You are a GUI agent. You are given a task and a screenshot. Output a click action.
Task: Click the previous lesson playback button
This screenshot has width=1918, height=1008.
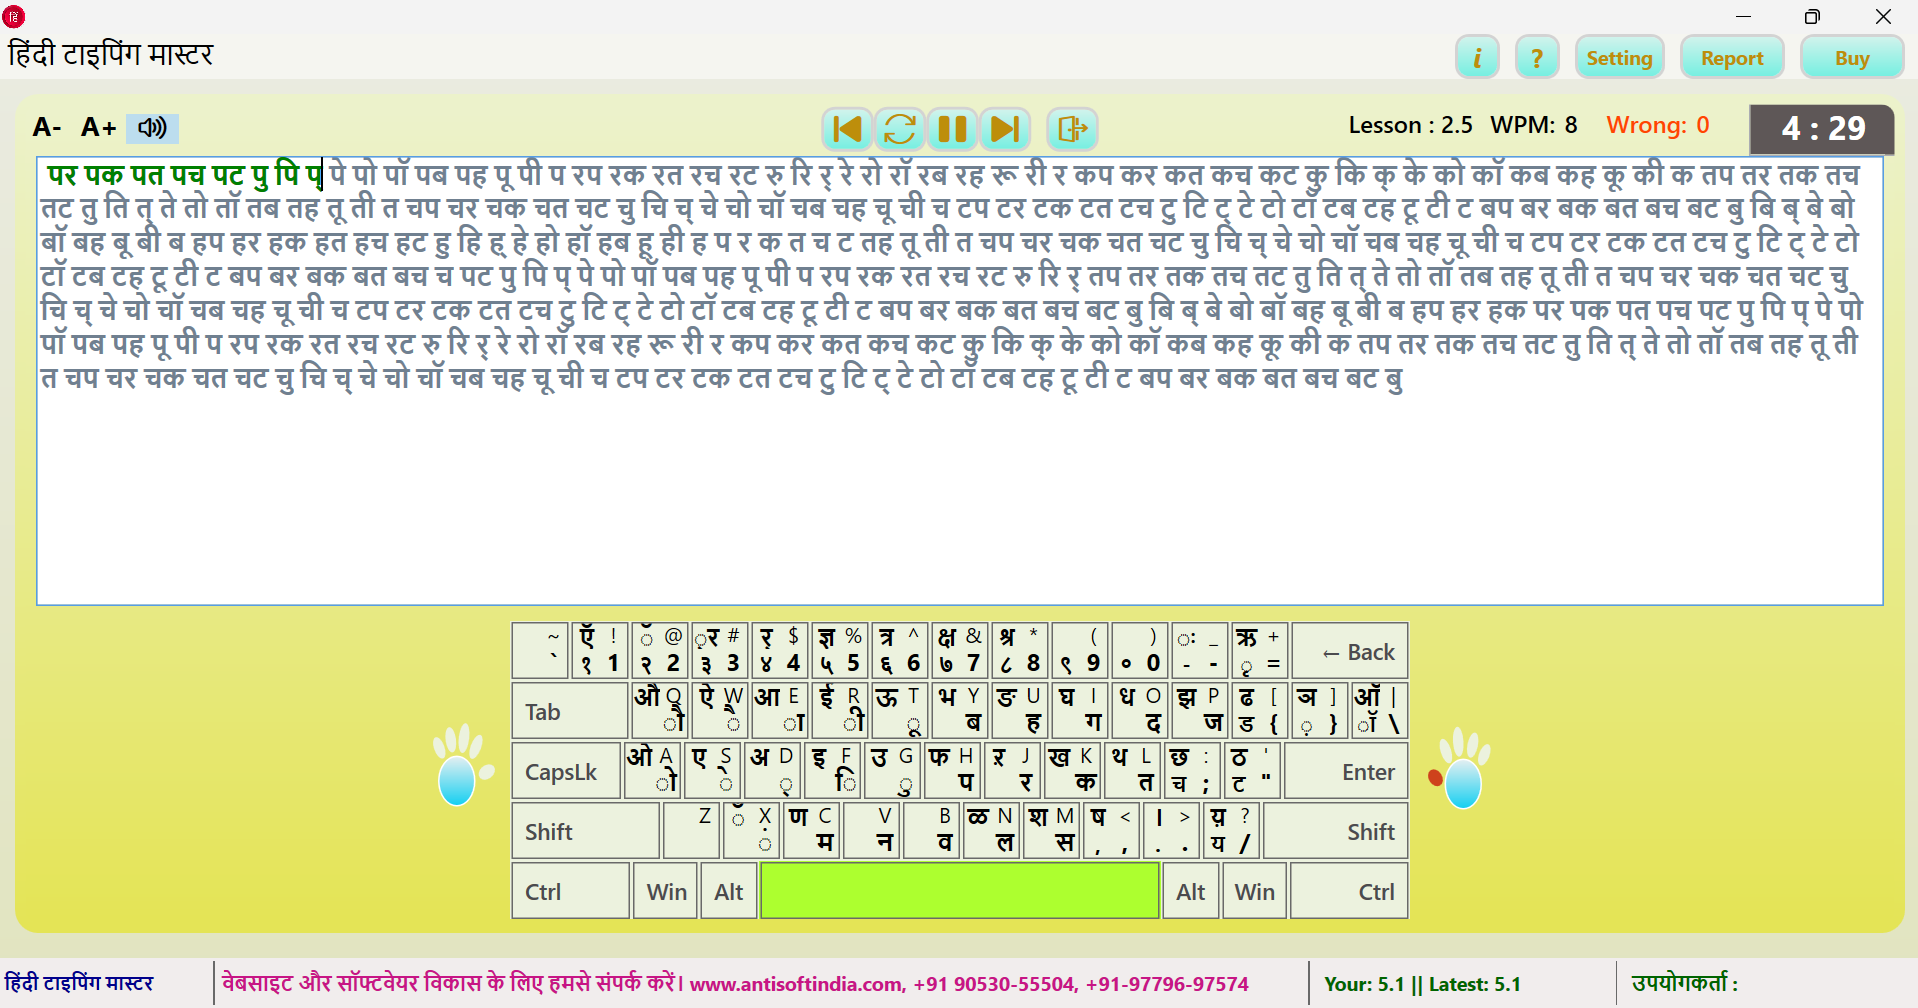pos(846,129)
